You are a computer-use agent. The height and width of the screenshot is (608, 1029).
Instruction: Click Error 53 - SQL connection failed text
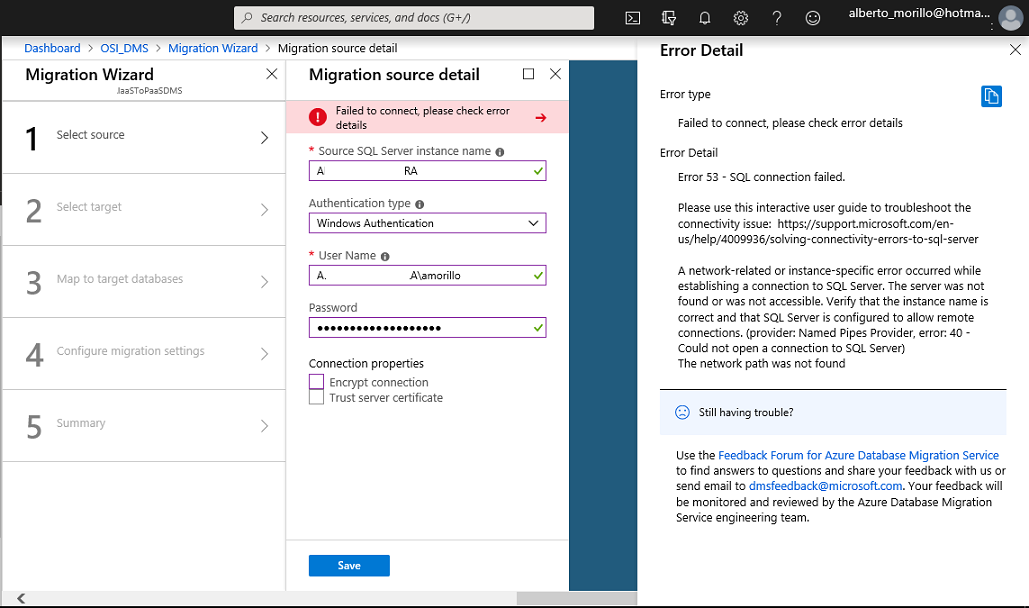click(x=761, y=177)
